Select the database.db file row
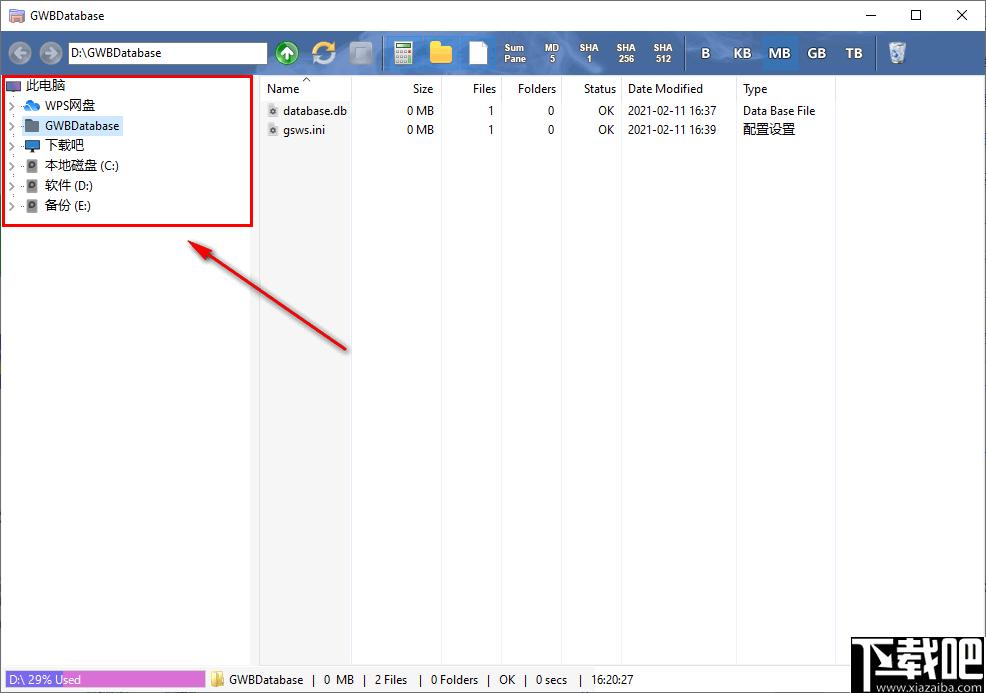 pos(547,111)
